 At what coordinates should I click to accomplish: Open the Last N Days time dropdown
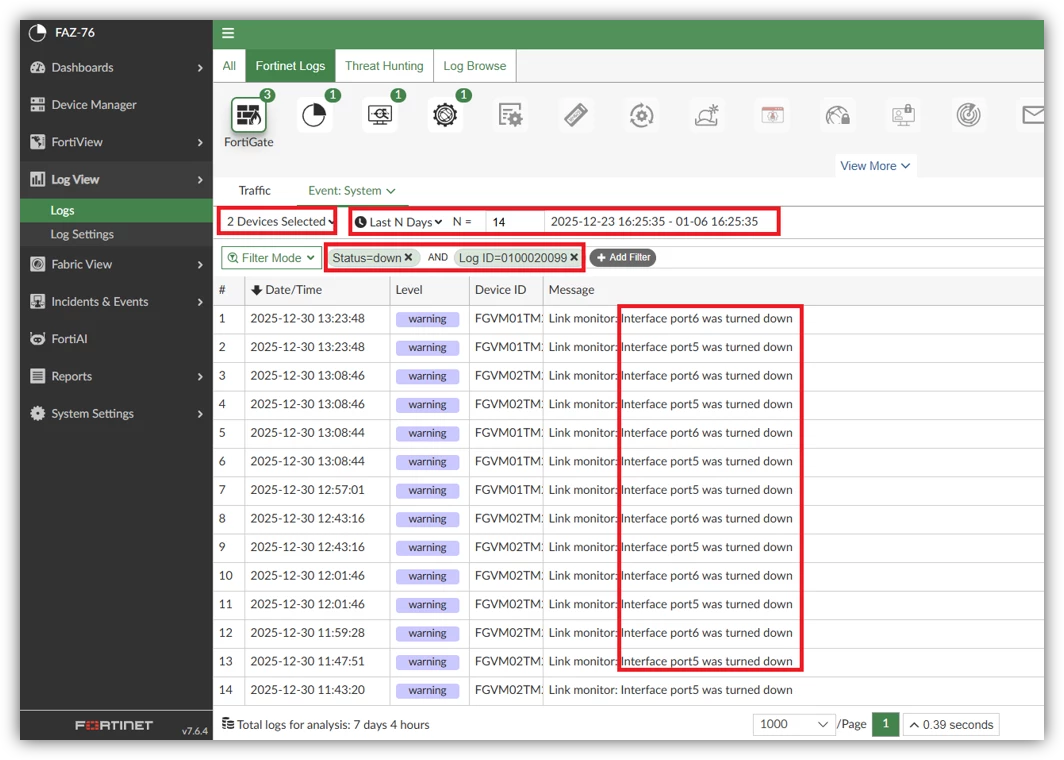click(x=398, y=222)
